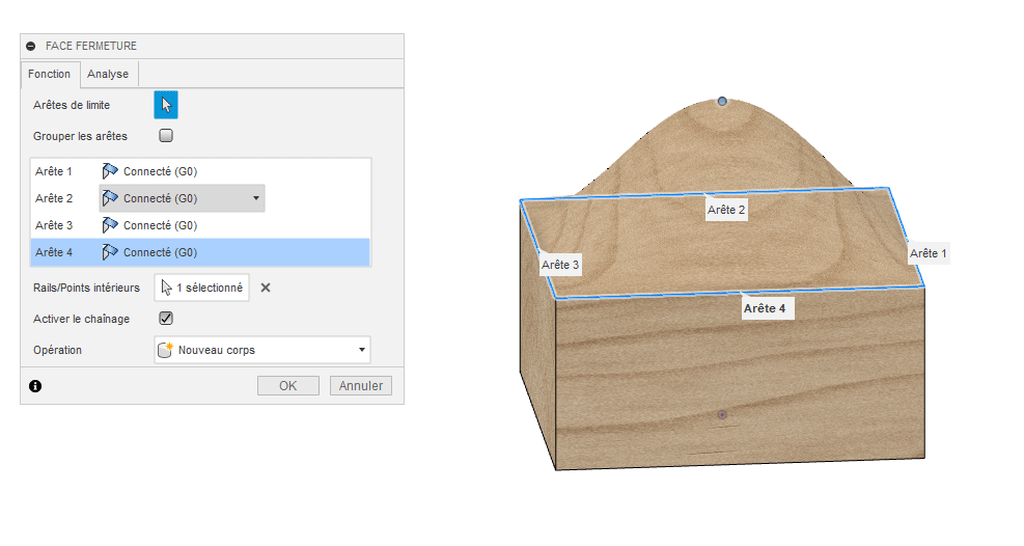The height and width of the screenshot is (546, 1024).
Task: Click the Arête 3 continuity icon
Action: click(x=110, y=225)
